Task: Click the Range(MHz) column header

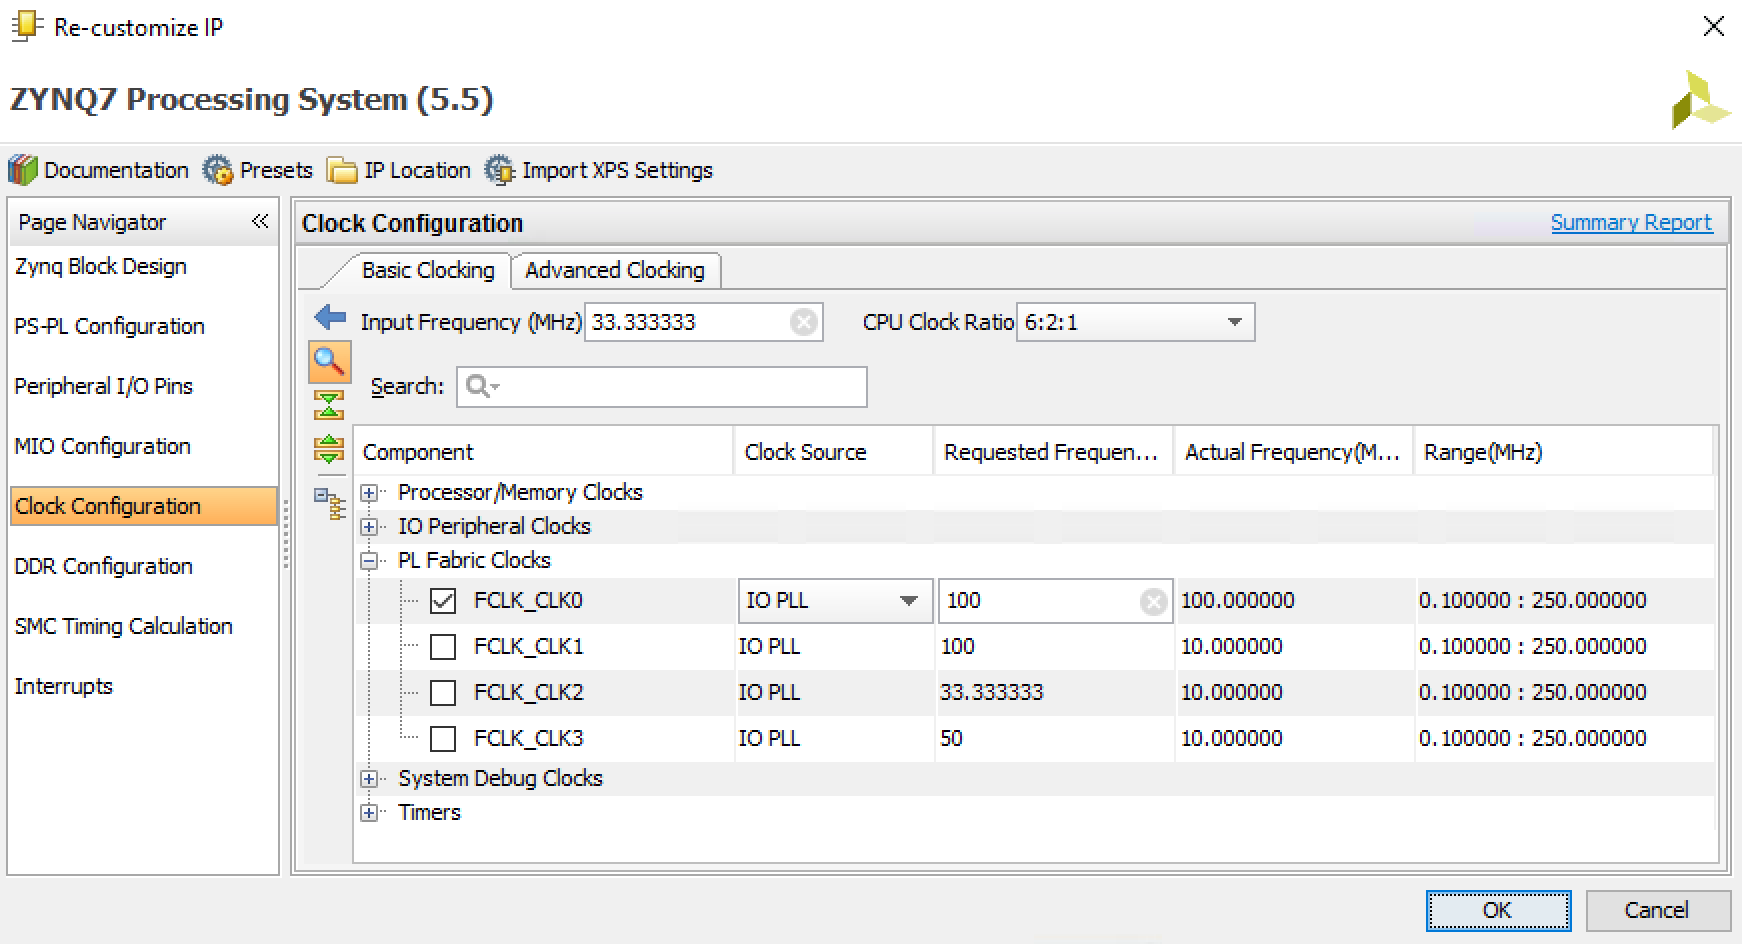Action: click(x=1563, y=452)
